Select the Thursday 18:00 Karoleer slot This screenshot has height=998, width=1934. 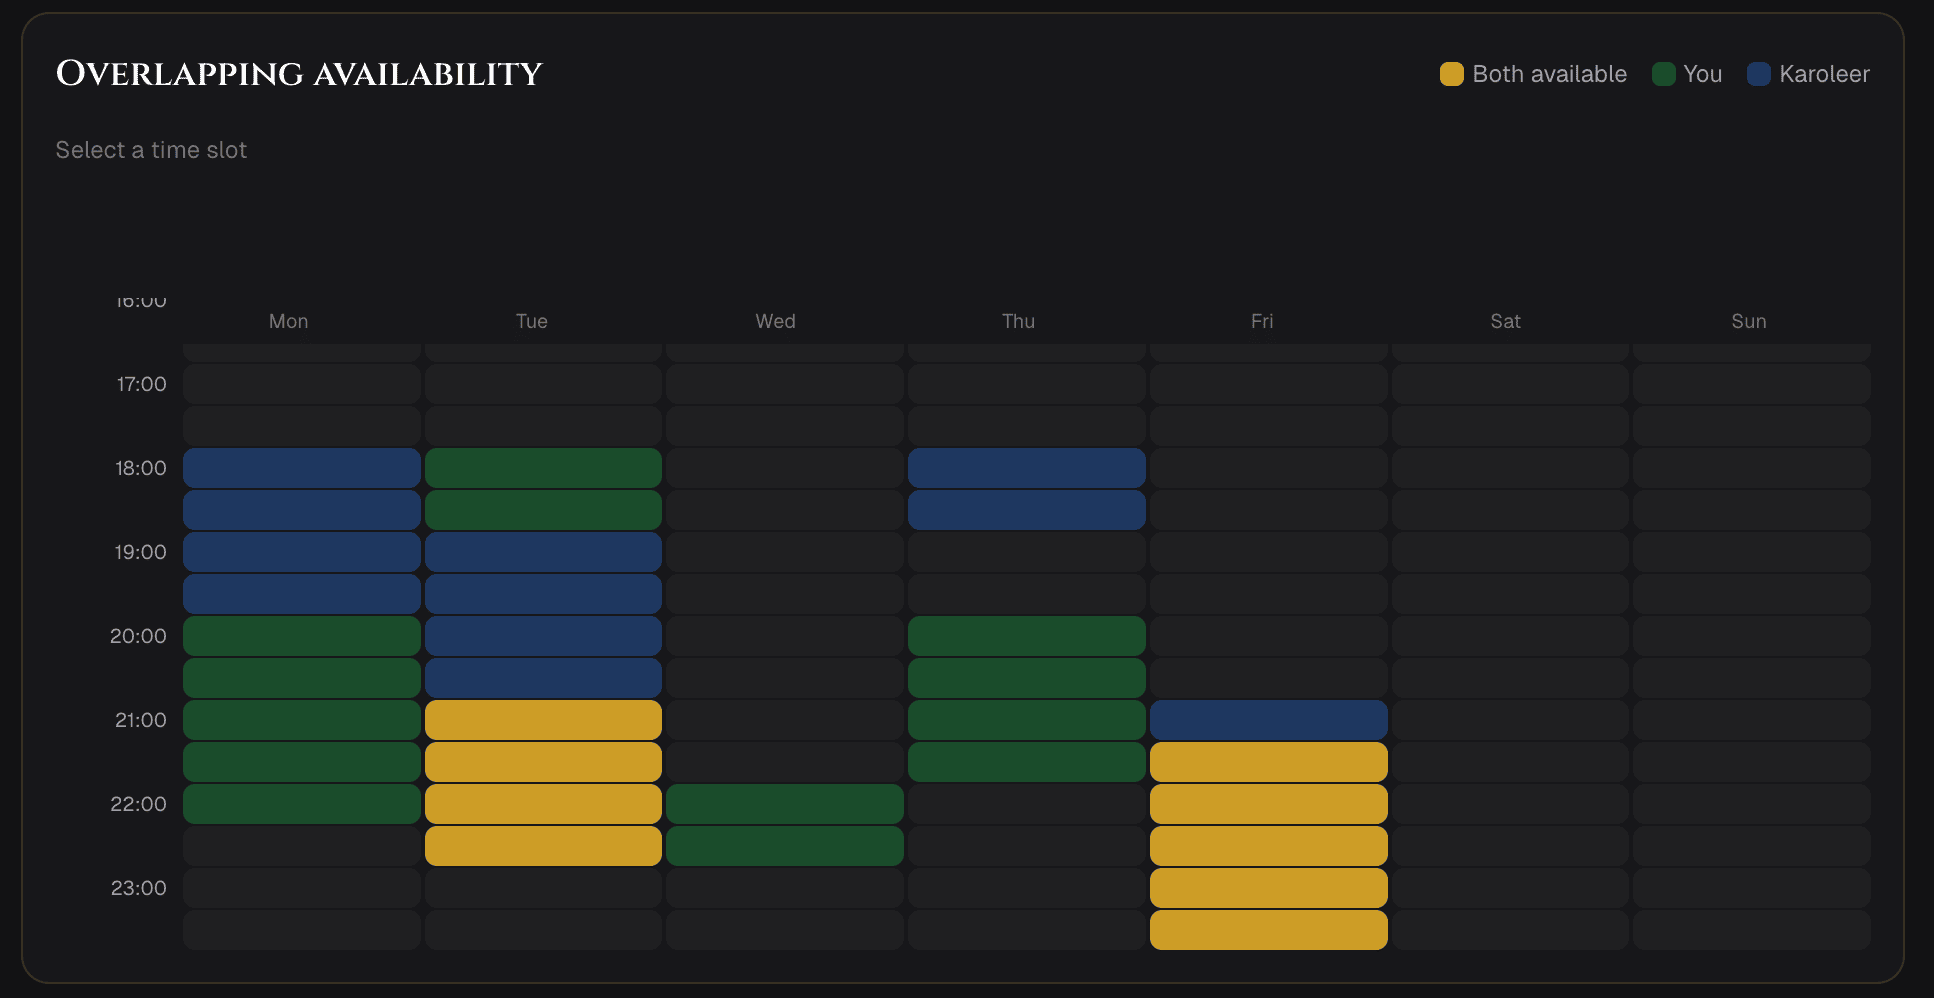point(1026,467)
